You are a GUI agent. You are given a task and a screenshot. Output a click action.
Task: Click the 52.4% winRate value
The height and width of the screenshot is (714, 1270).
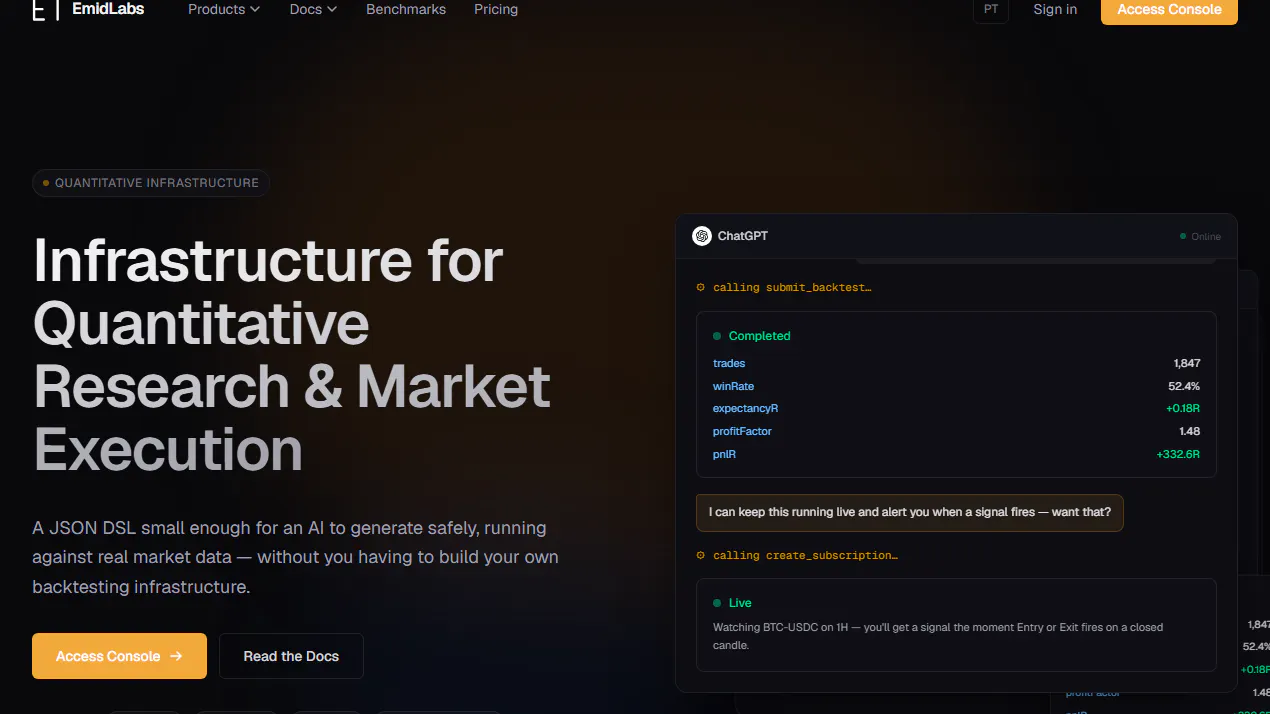point(1184,386)
